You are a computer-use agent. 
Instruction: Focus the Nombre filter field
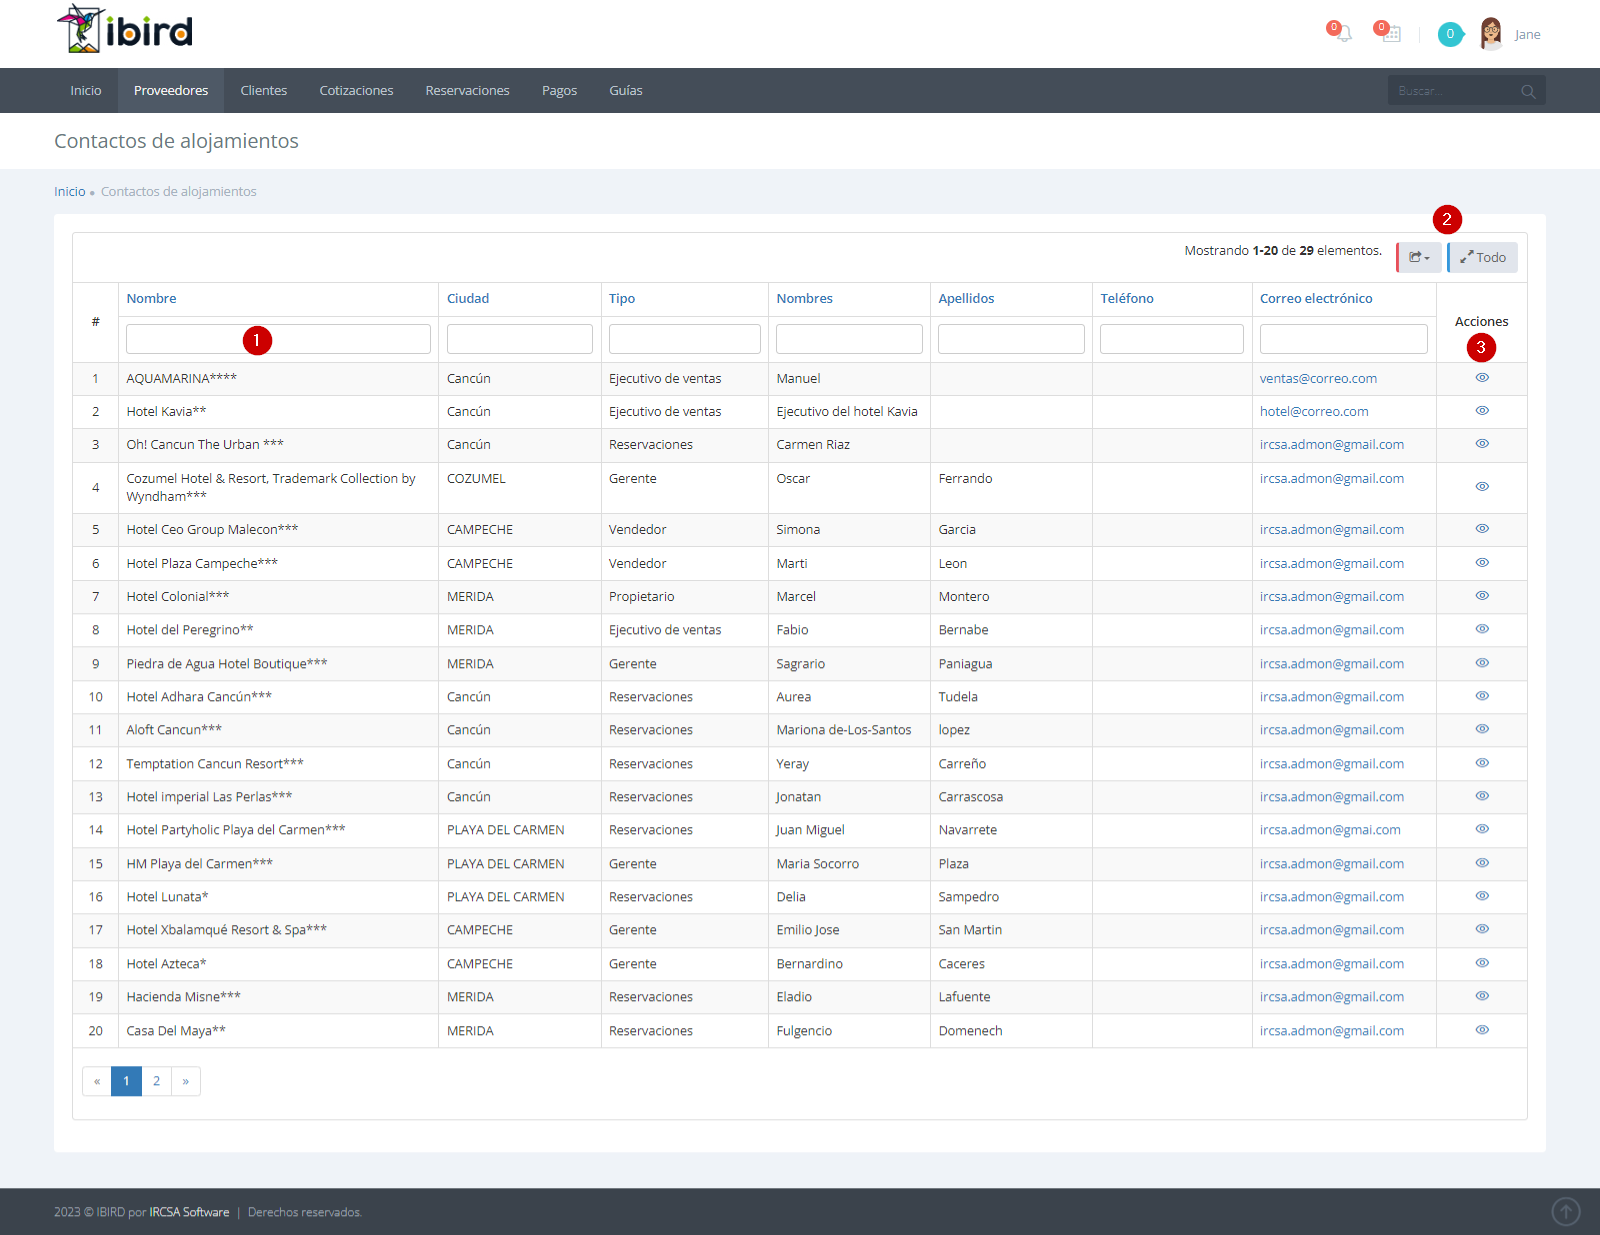(x=278, y=339)
